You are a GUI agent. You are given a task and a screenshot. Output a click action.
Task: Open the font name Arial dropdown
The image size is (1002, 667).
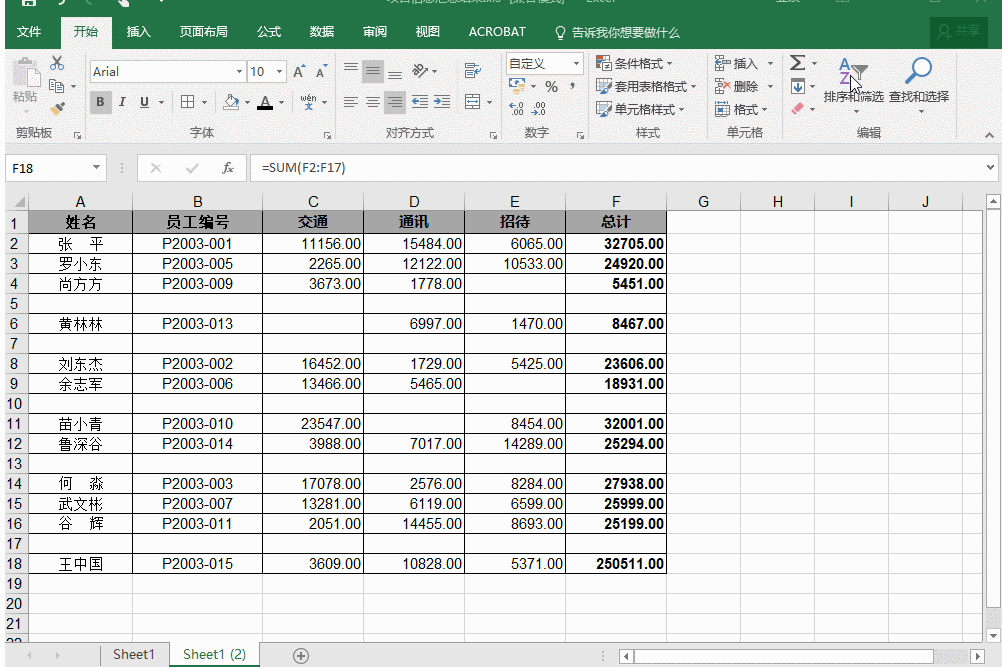[239, 72]
